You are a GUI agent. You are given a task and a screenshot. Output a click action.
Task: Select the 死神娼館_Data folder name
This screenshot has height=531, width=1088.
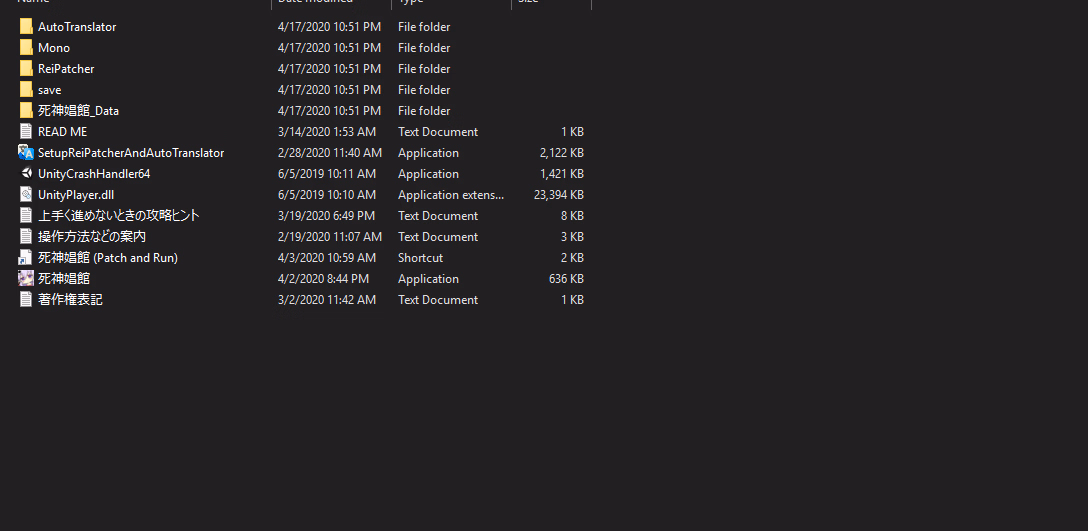pos(78,110)
